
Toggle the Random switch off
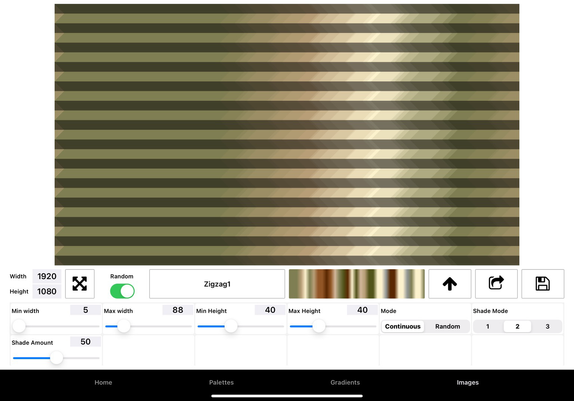pyautogui.click(x=122, y=292)
